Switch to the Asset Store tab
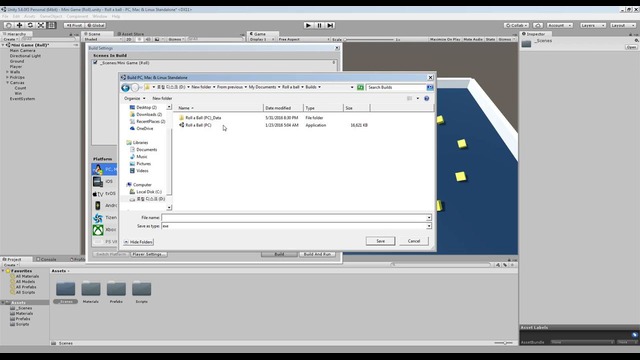 click(x=130, y=34)
